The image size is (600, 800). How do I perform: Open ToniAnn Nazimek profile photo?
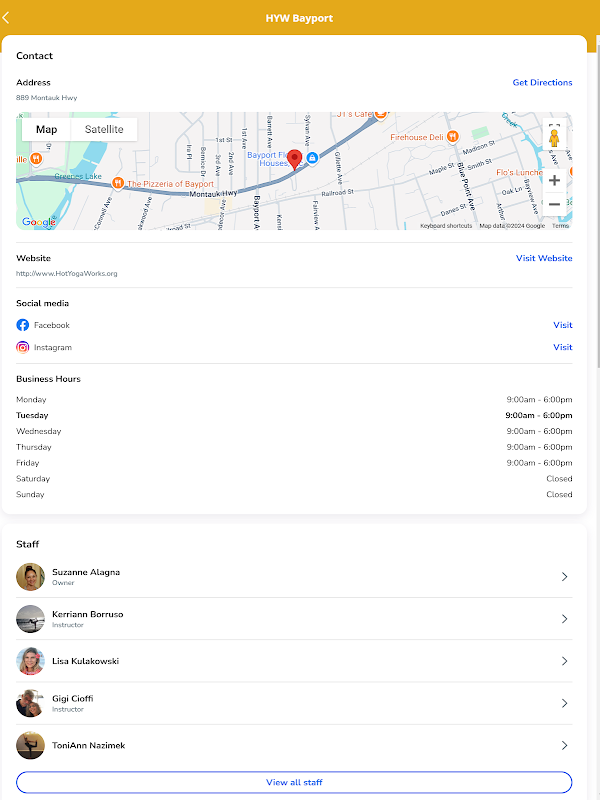(31, 745)
